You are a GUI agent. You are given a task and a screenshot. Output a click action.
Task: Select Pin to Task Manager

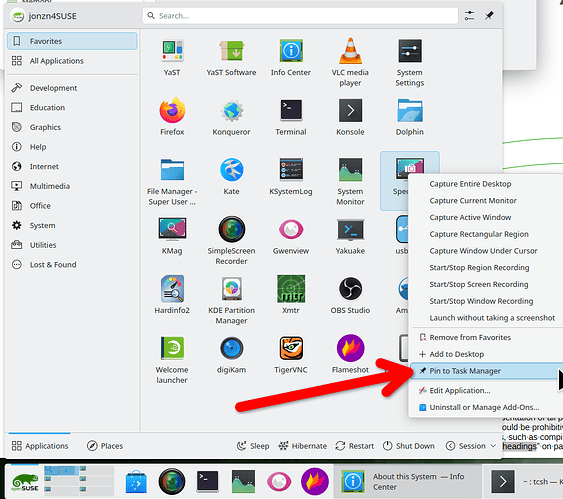pos(487,371)
